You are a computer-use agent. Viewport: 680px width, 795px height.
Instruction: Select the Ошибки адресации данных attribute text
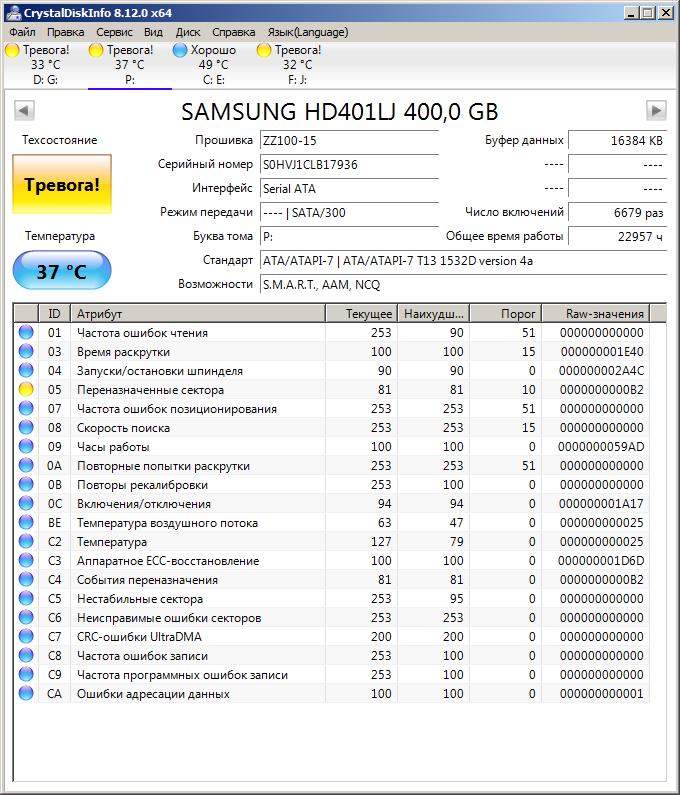(153, 694)
